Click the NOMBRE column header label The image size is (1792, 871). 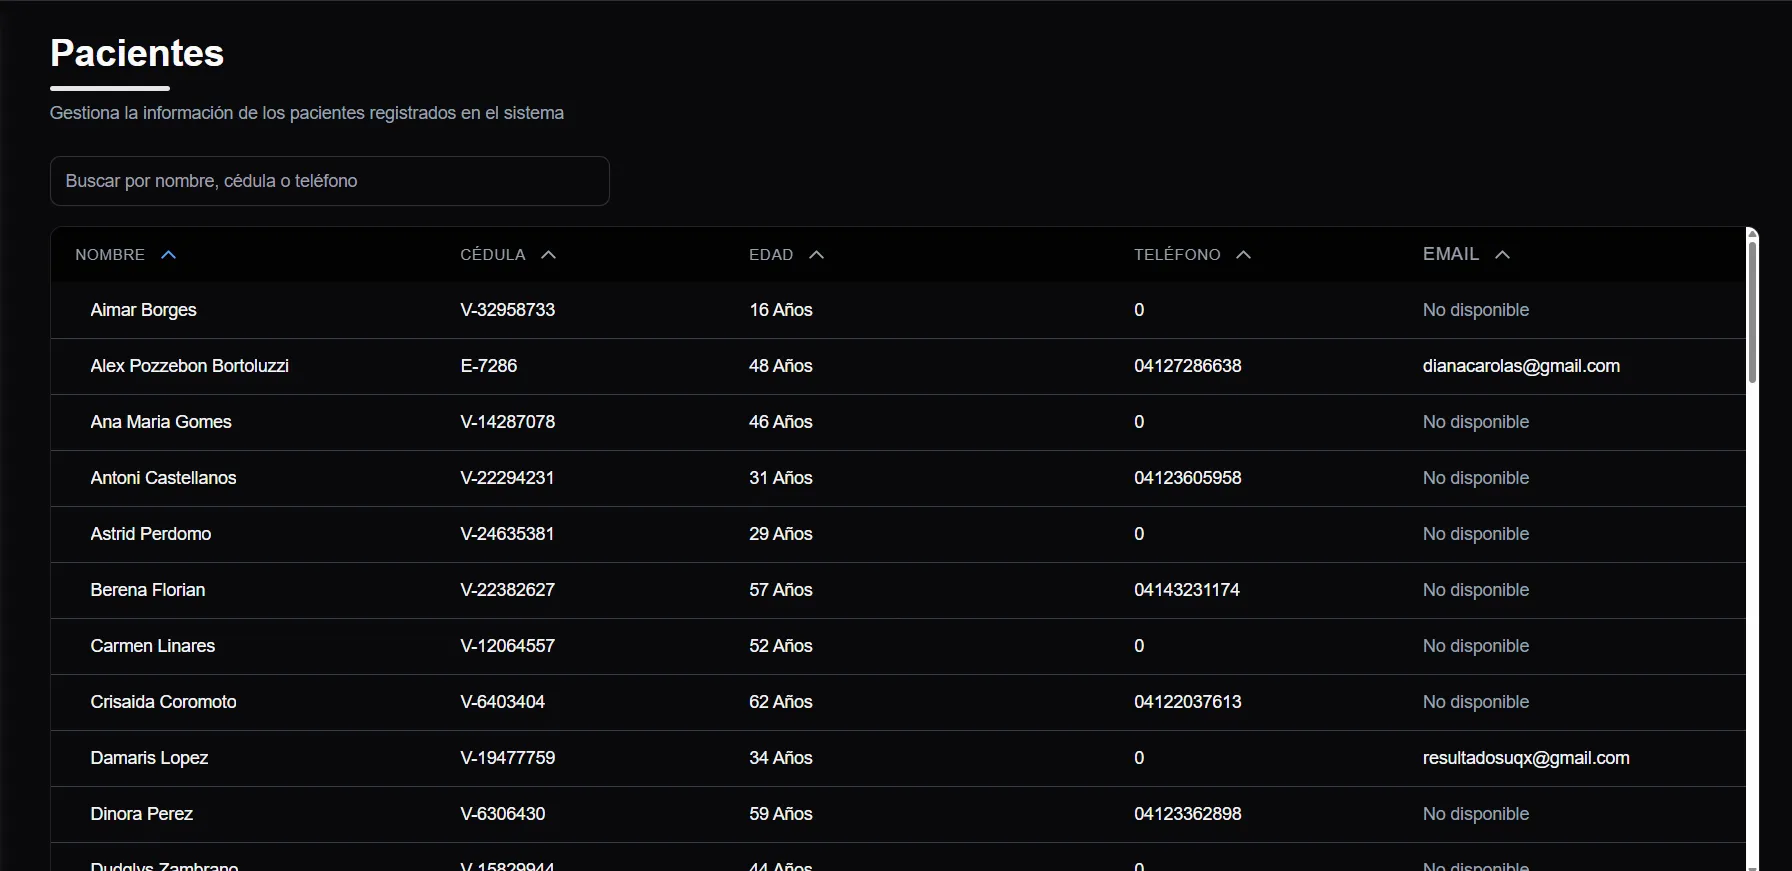110,255
